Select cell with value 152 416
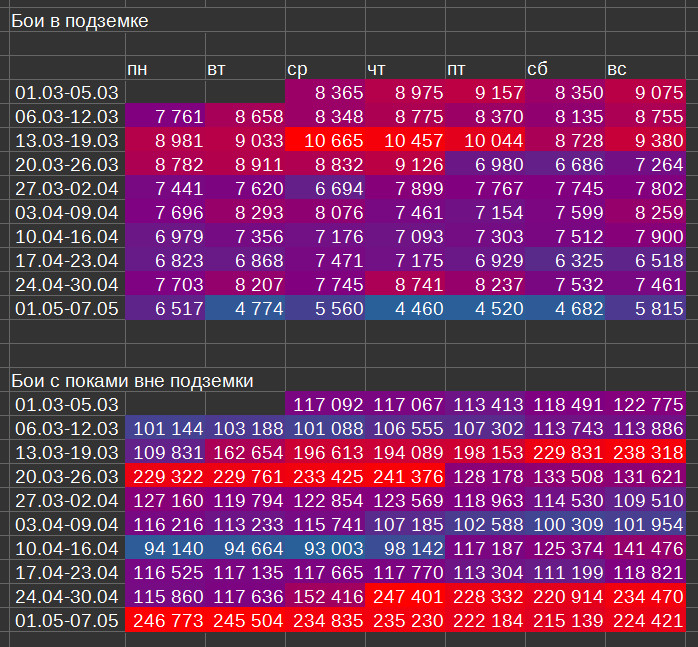Viewport: 698px width, 647px height. pyautogui.click(x=325, y=597)
